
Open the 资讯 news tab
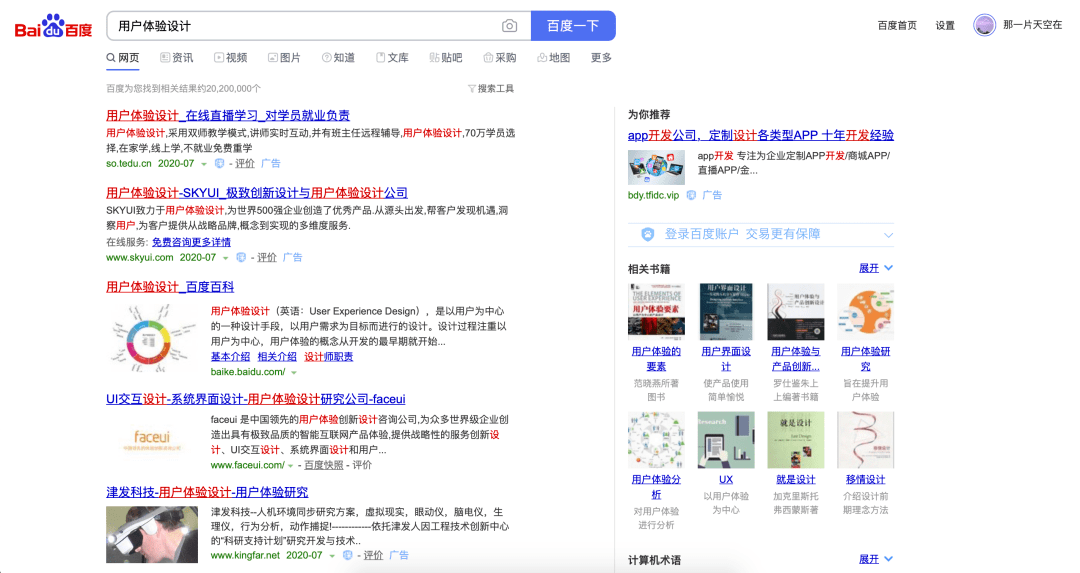[177, 58]
